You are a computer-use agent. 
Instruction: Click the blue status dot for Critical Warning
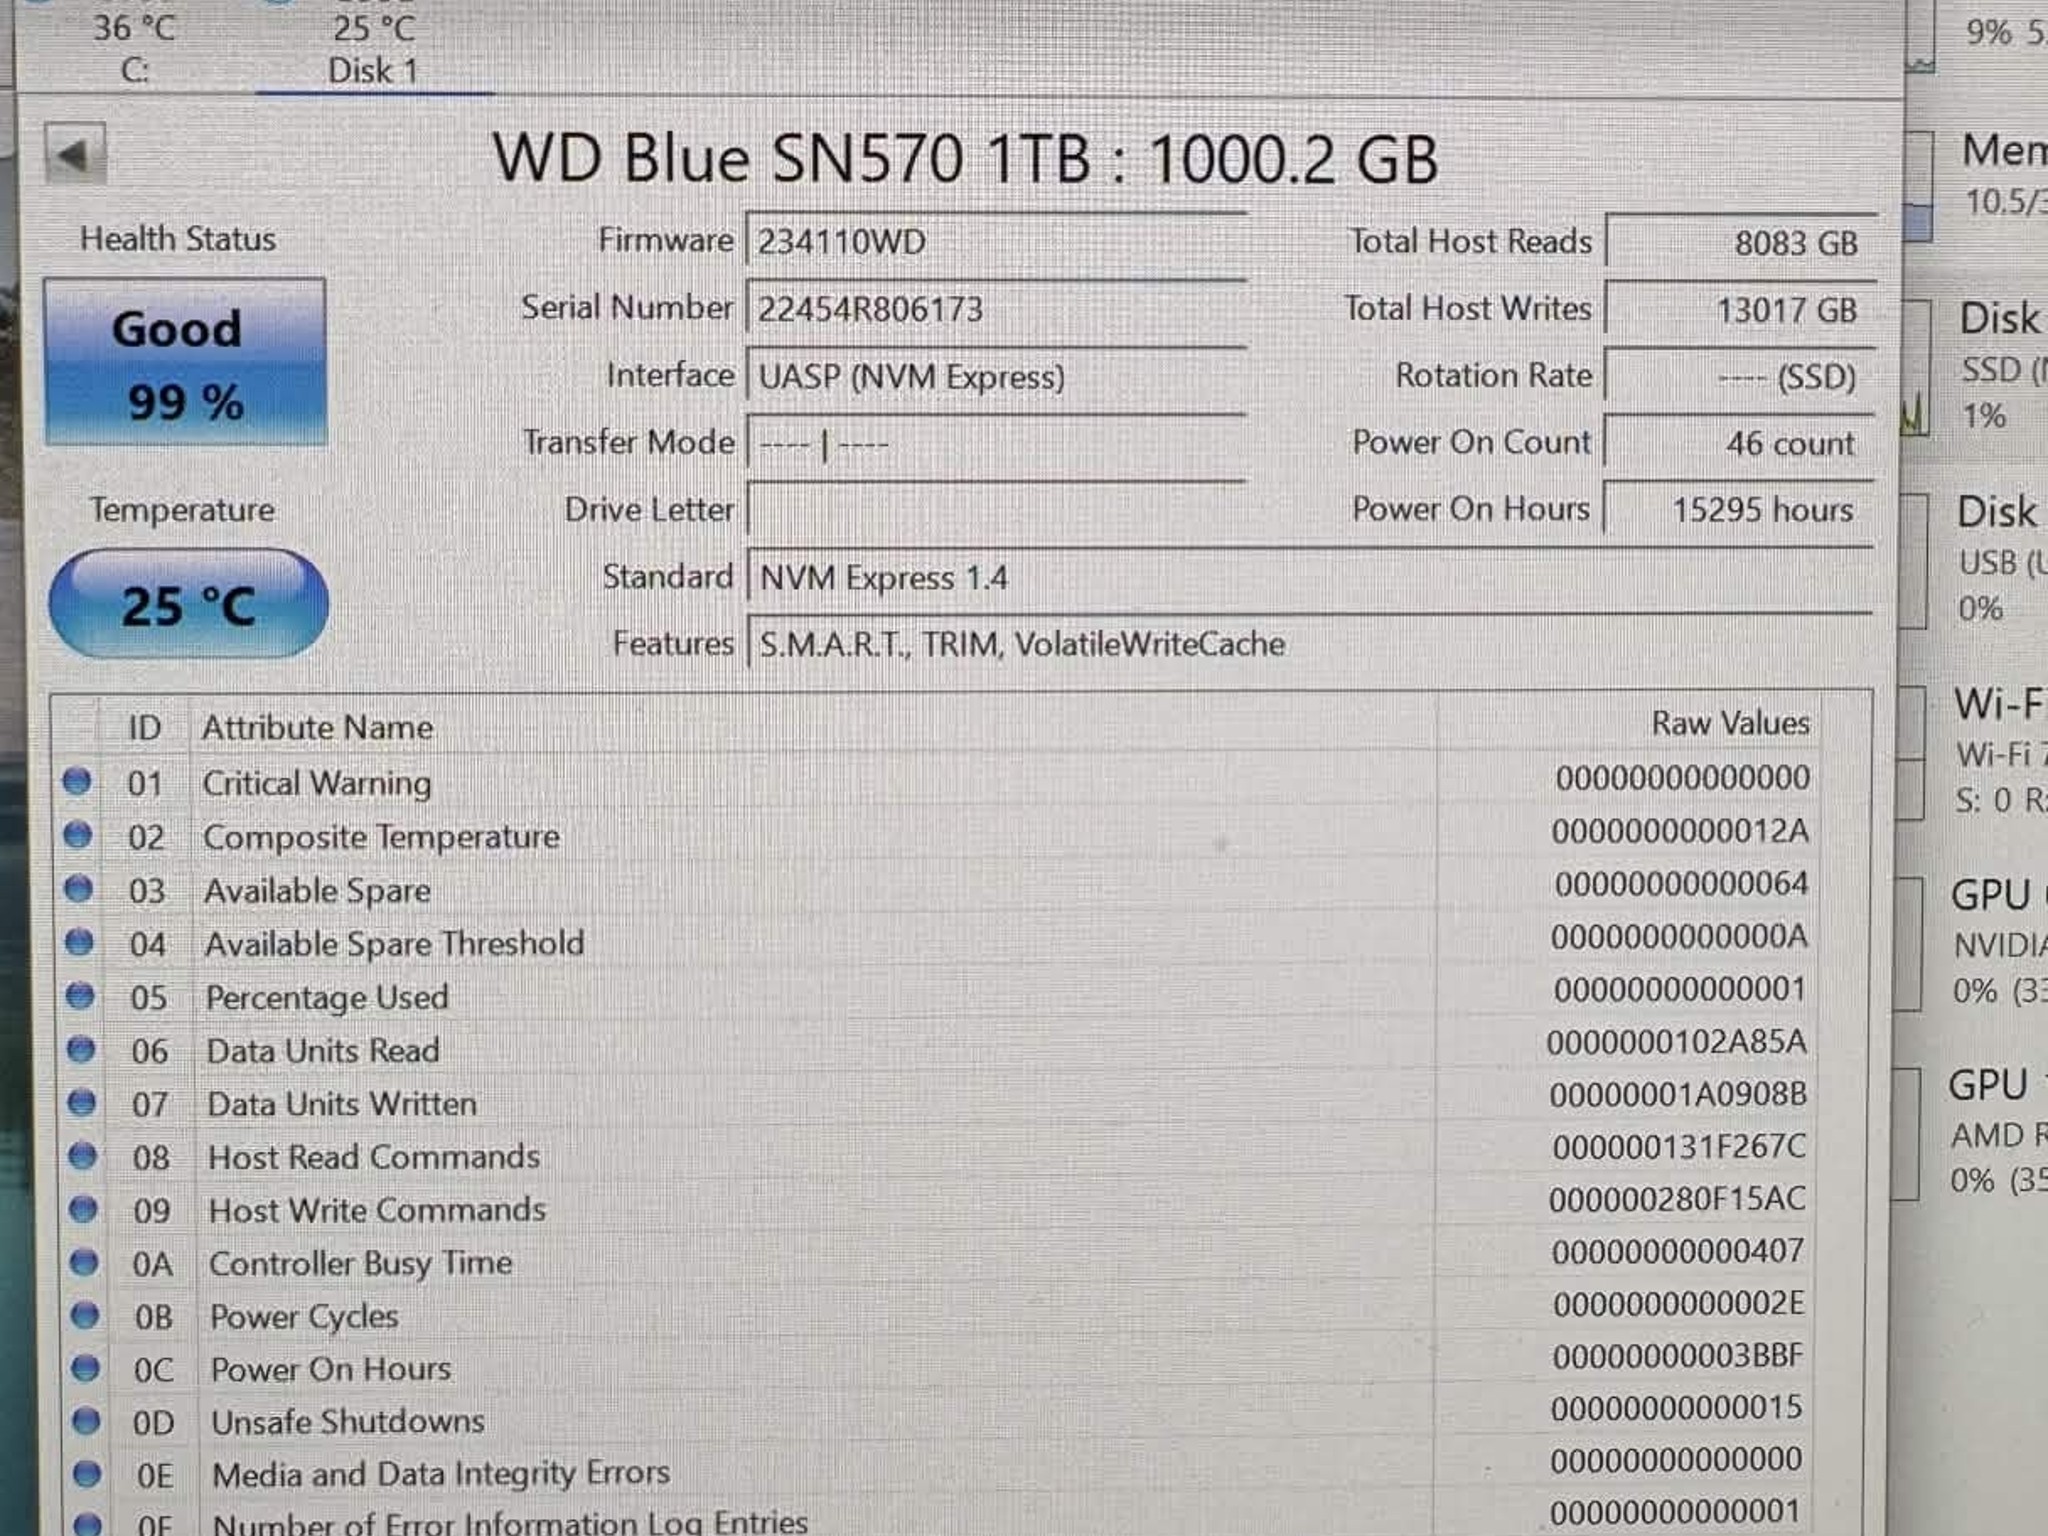point(77,781)
